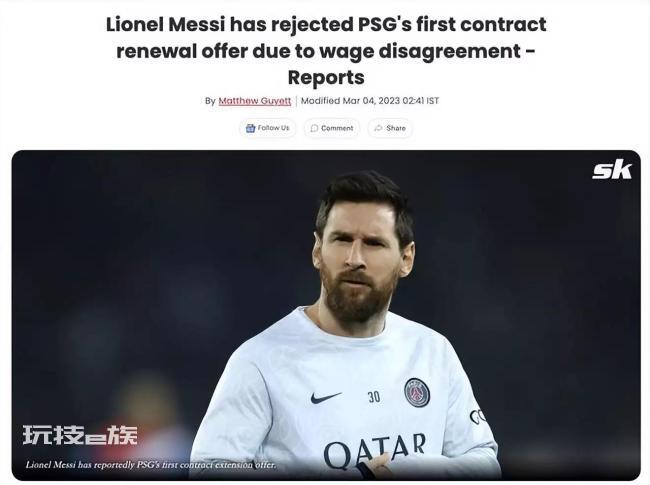Image resolution: width=650 pixels, height=485 pixels.
Task: Click the italic image caption text
Action: click(150, 465)
